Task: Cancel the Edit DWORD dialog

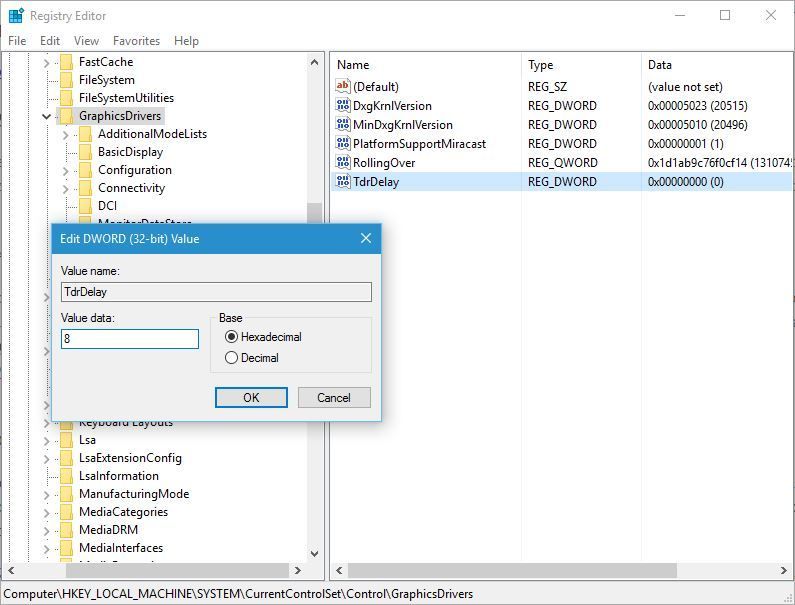Action: (x=334, y=398)
